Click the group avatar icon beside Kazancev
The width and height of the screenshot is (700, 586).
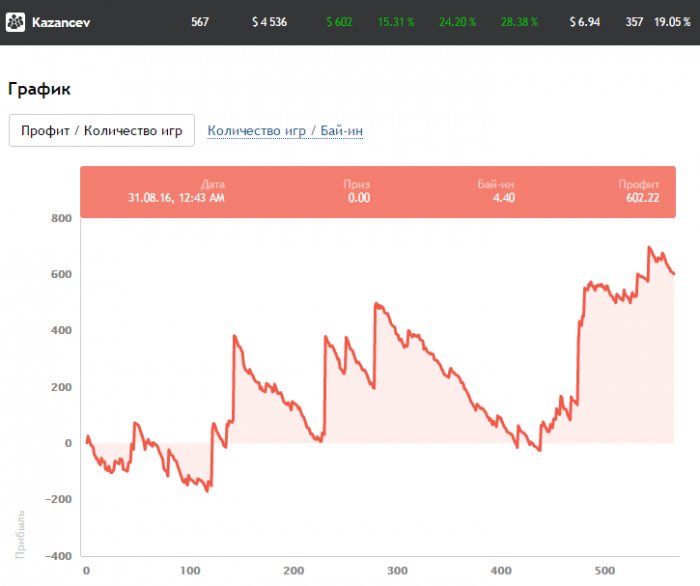[16, 22]
